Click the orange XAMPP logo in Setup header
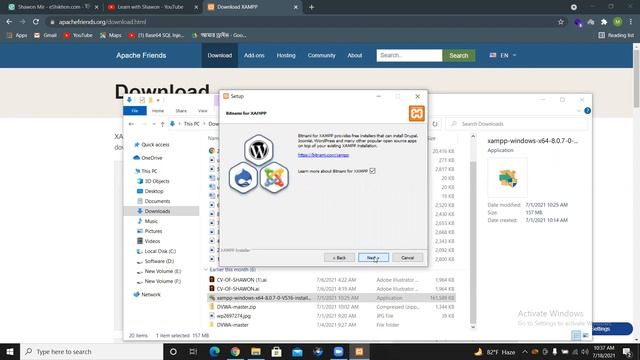Viewport: 640px width, 360px height. 417,113
